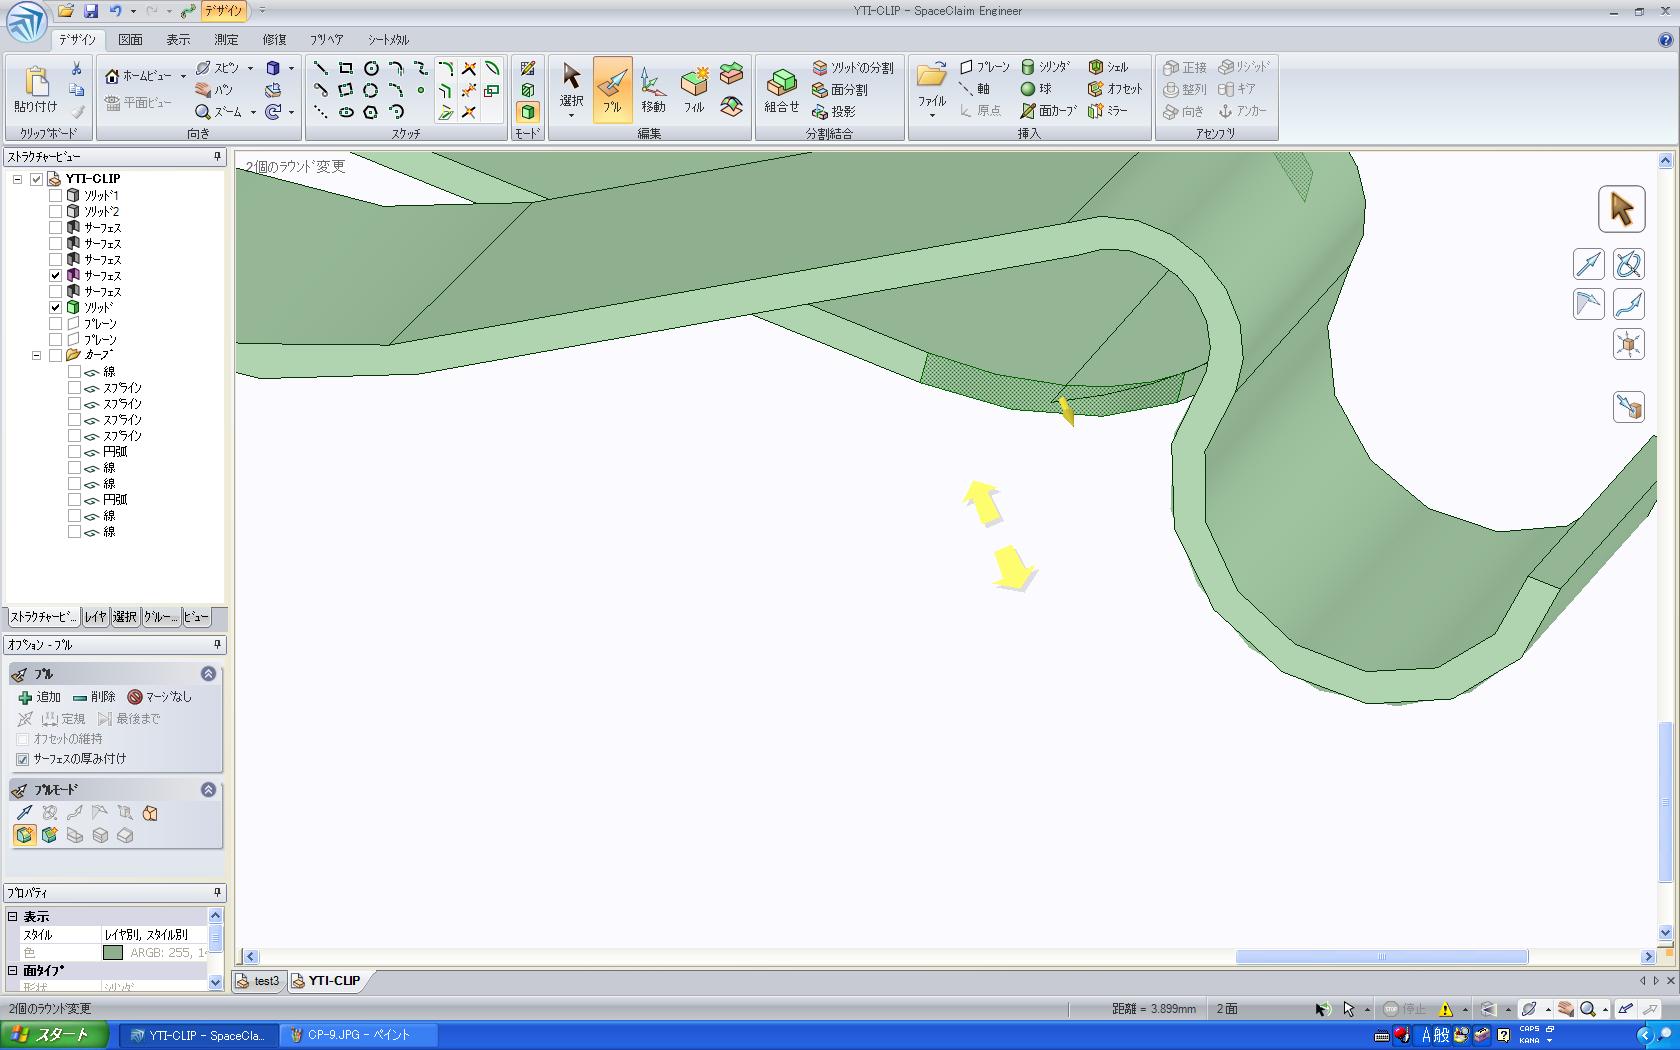Screen dimensions: 1680x1050
Task: Toggle the カーブ folder checkbox
Action: pyautogui.click(x=56, y=355)
